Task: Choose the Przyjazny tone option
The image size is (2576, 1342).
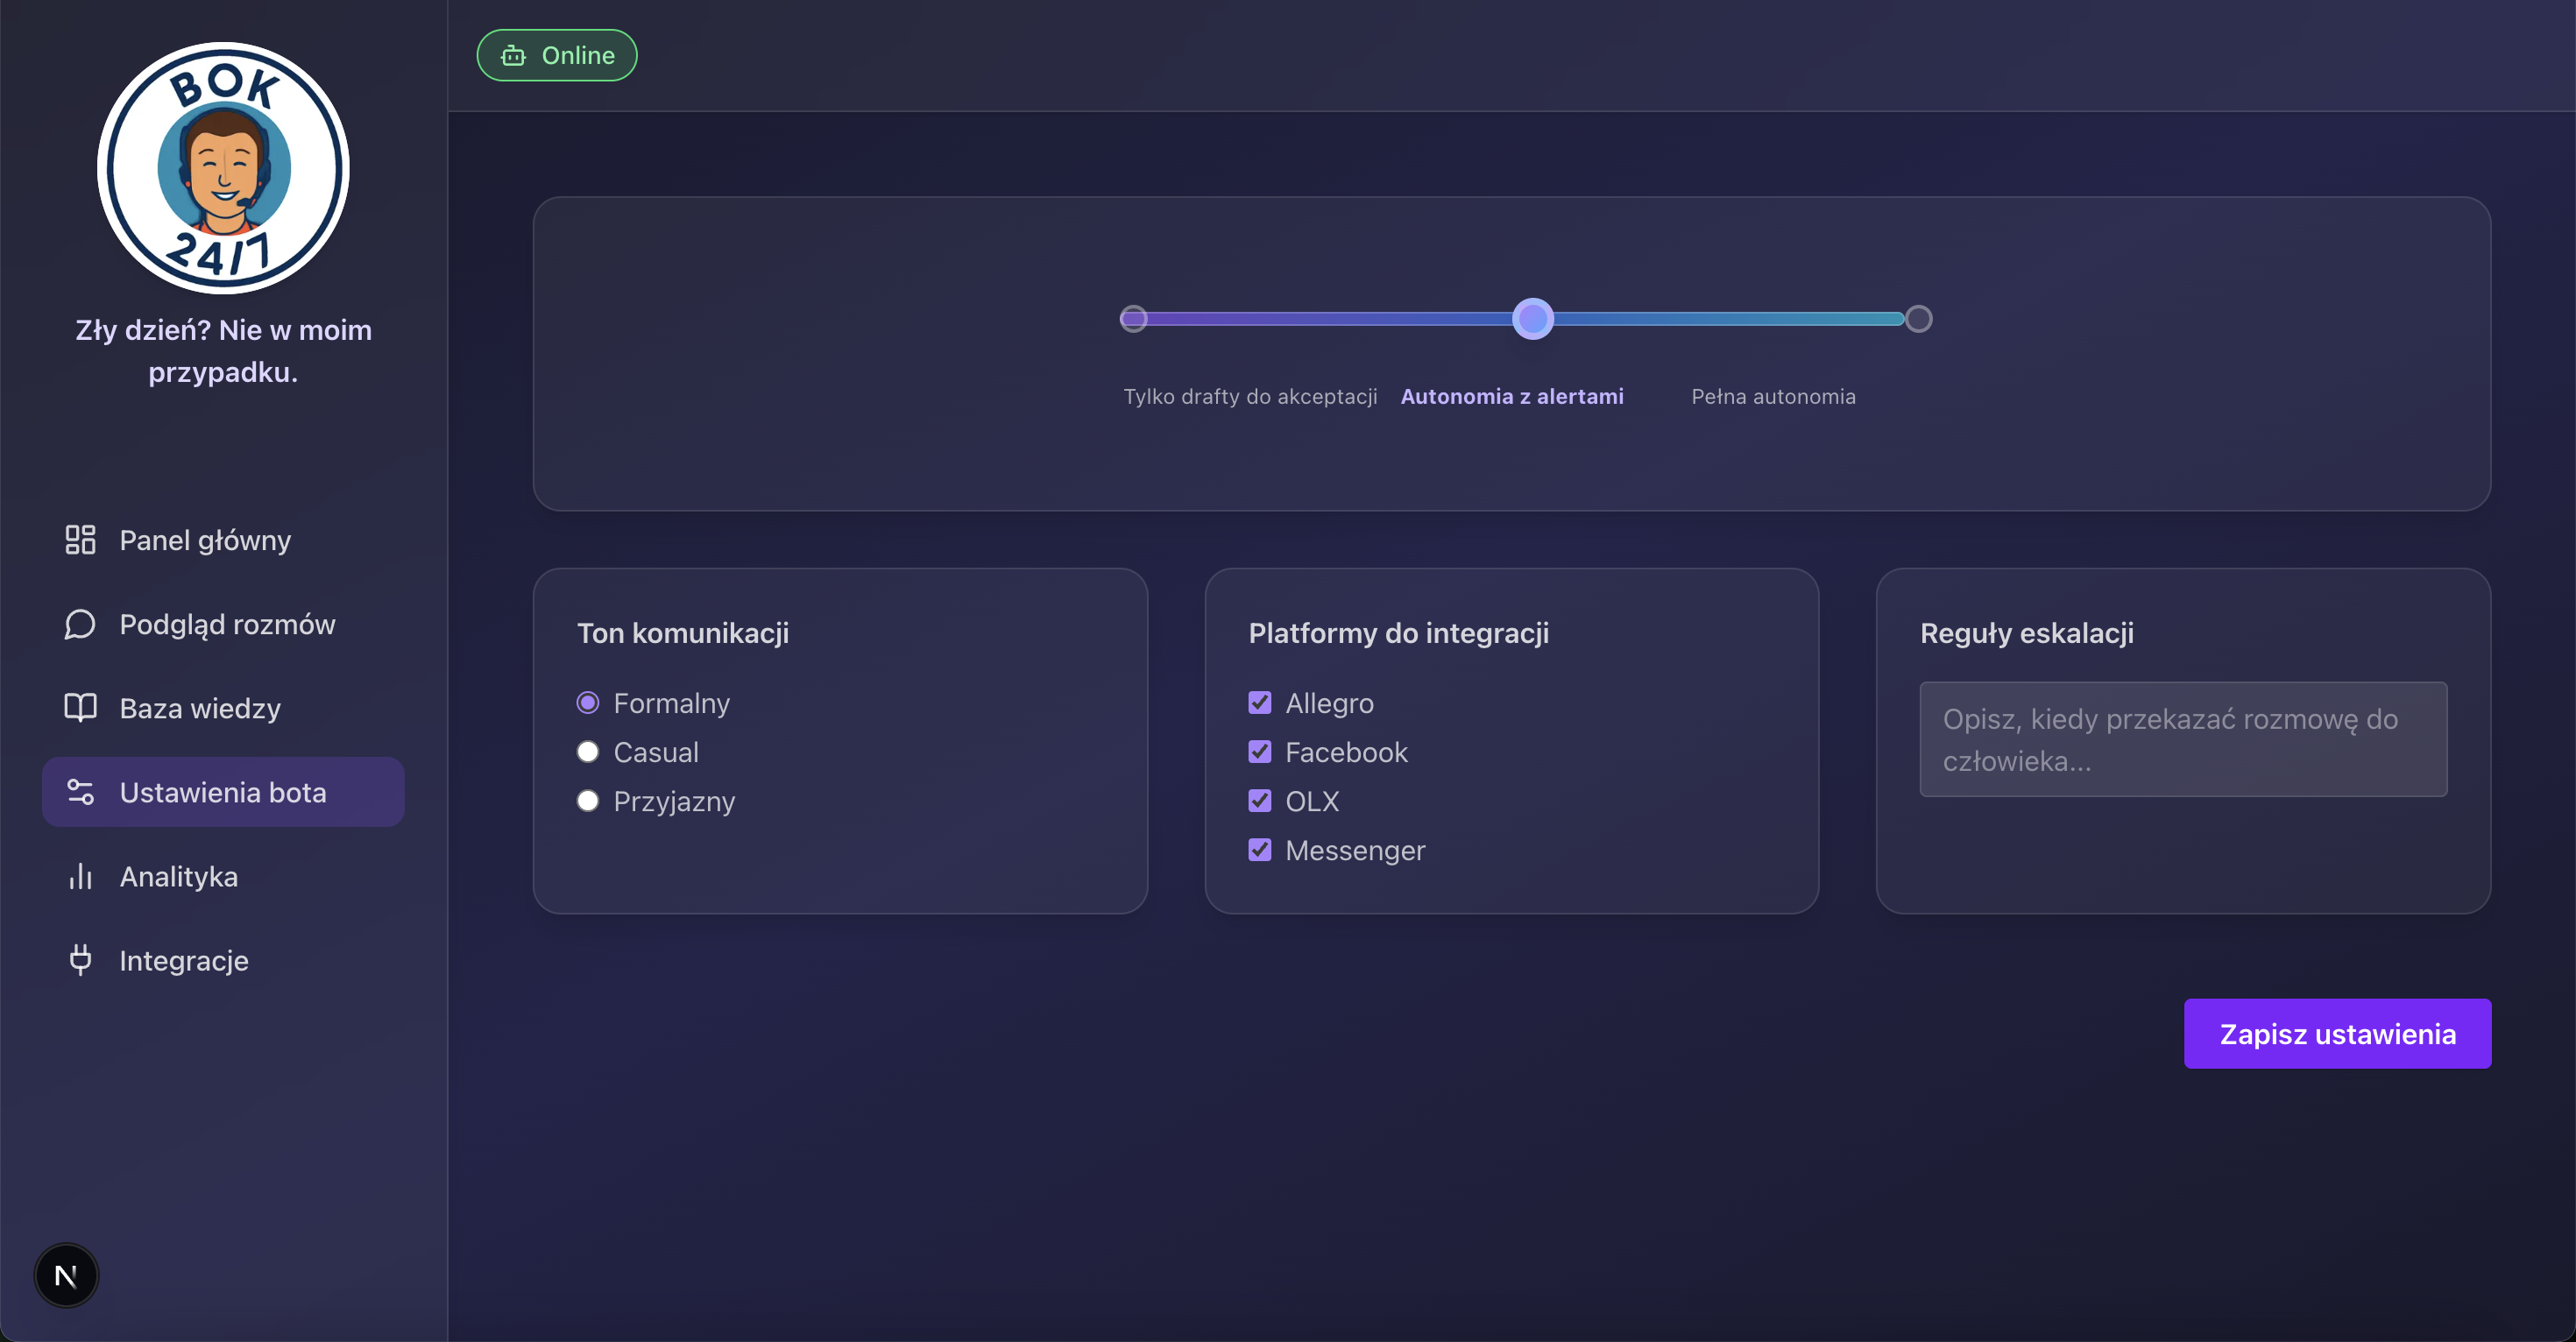Action: pyautogui.click(x=588, y=801)
